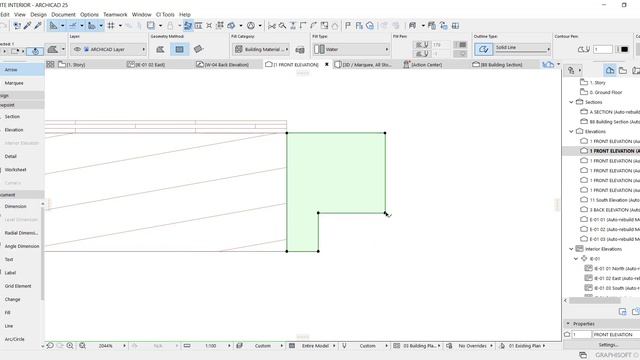
Task: Collapse the Interior Elevations tree group
Action: 571,249
